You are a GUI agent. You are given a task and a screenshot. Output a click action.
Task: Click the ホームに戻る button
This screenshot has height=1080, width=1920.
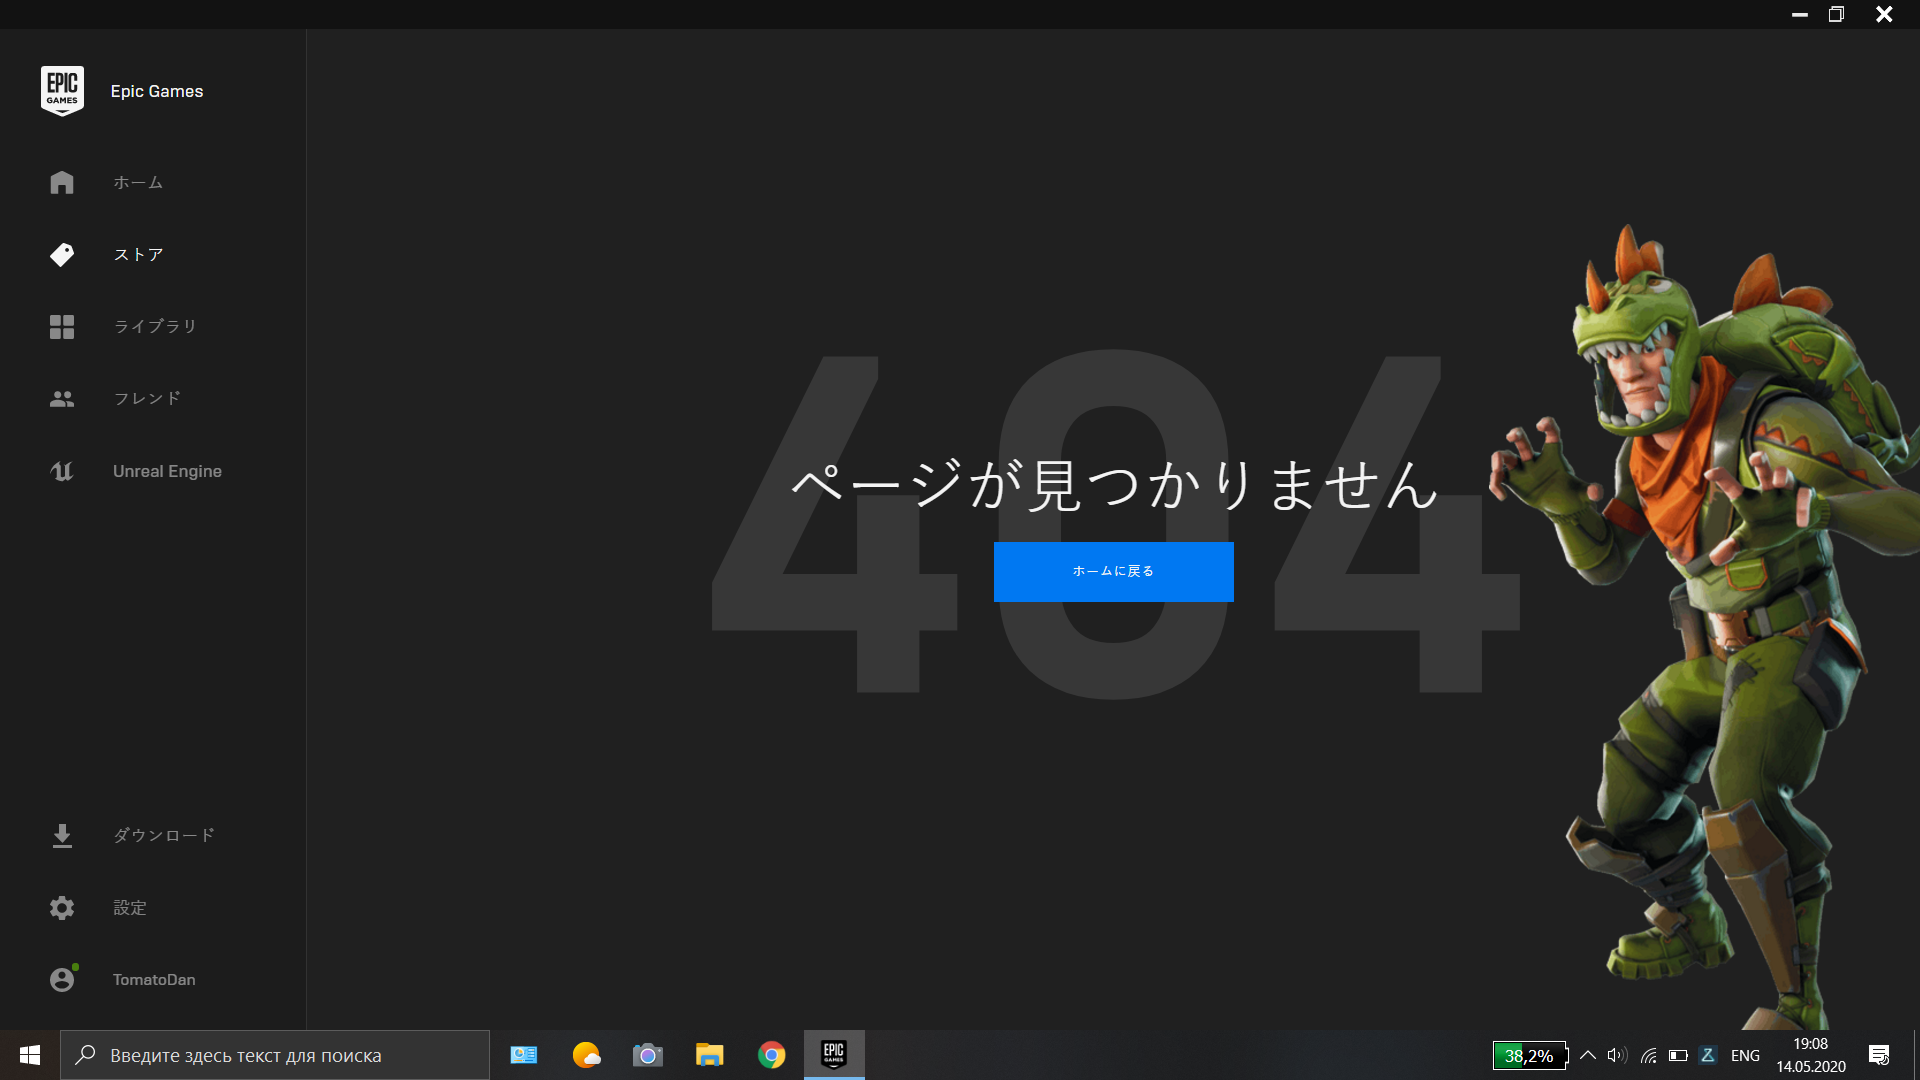(x=1113, y=571)
